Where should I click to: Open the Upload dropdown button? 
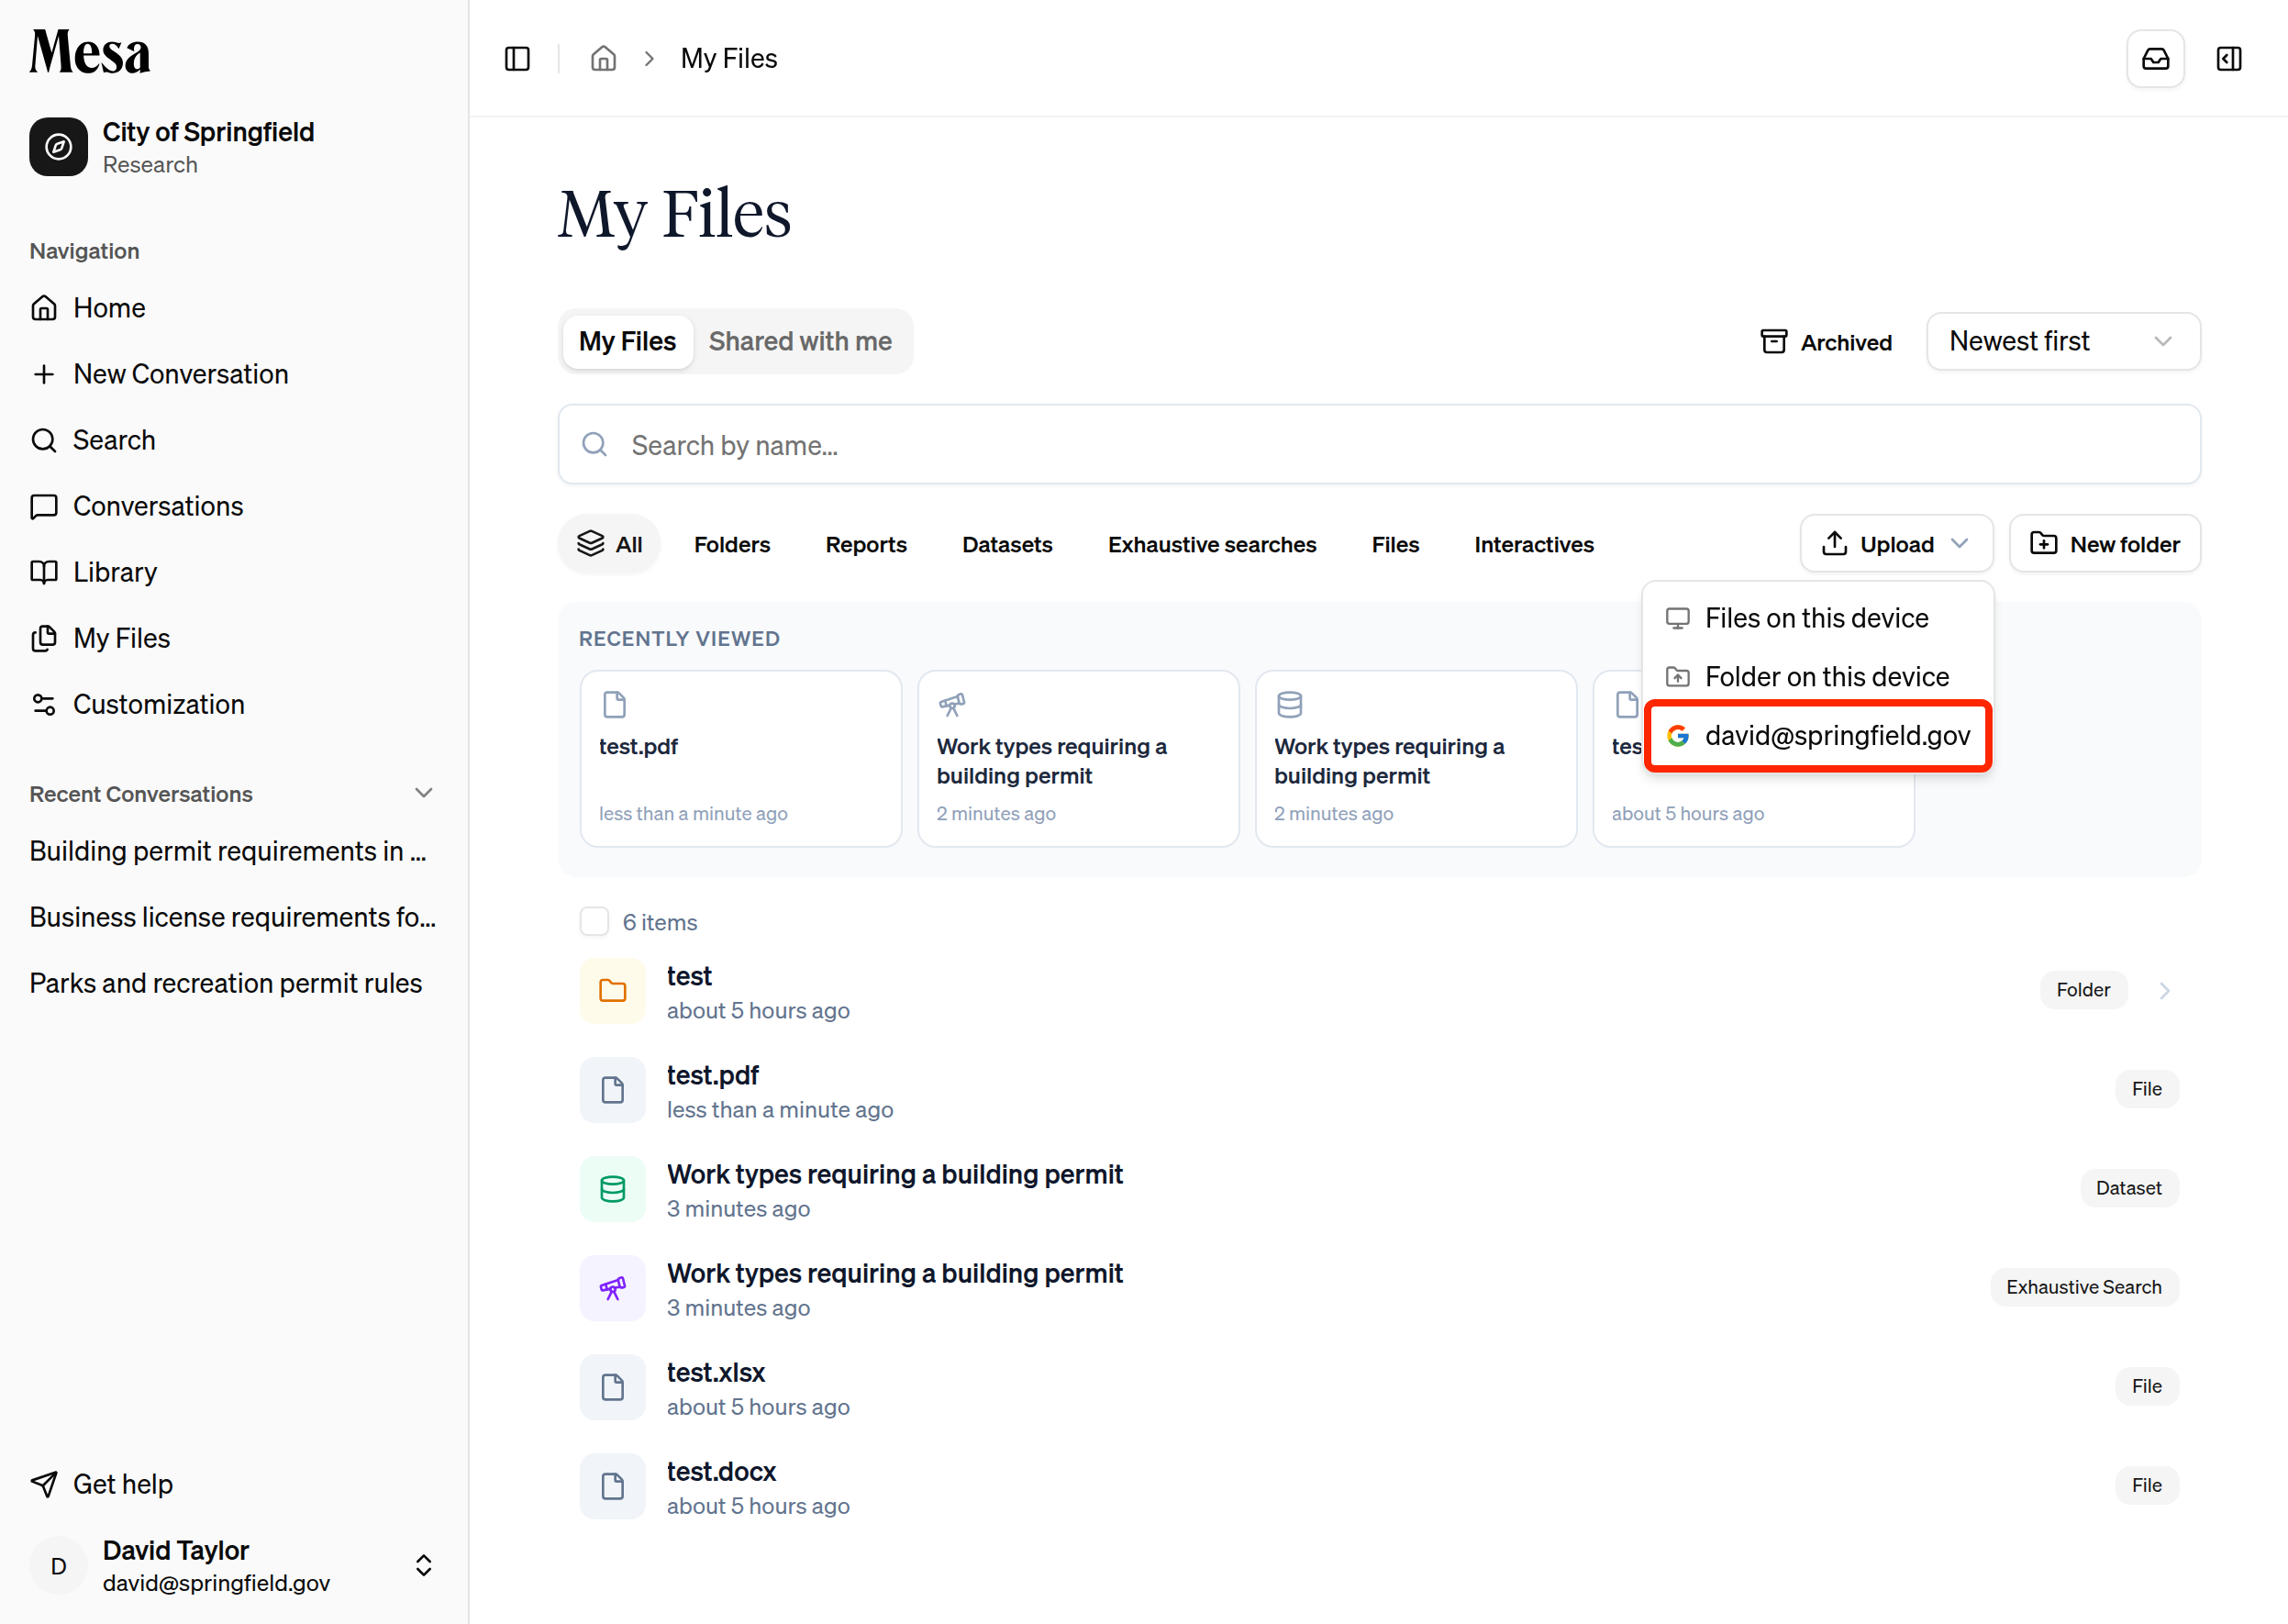(1896, 543)
